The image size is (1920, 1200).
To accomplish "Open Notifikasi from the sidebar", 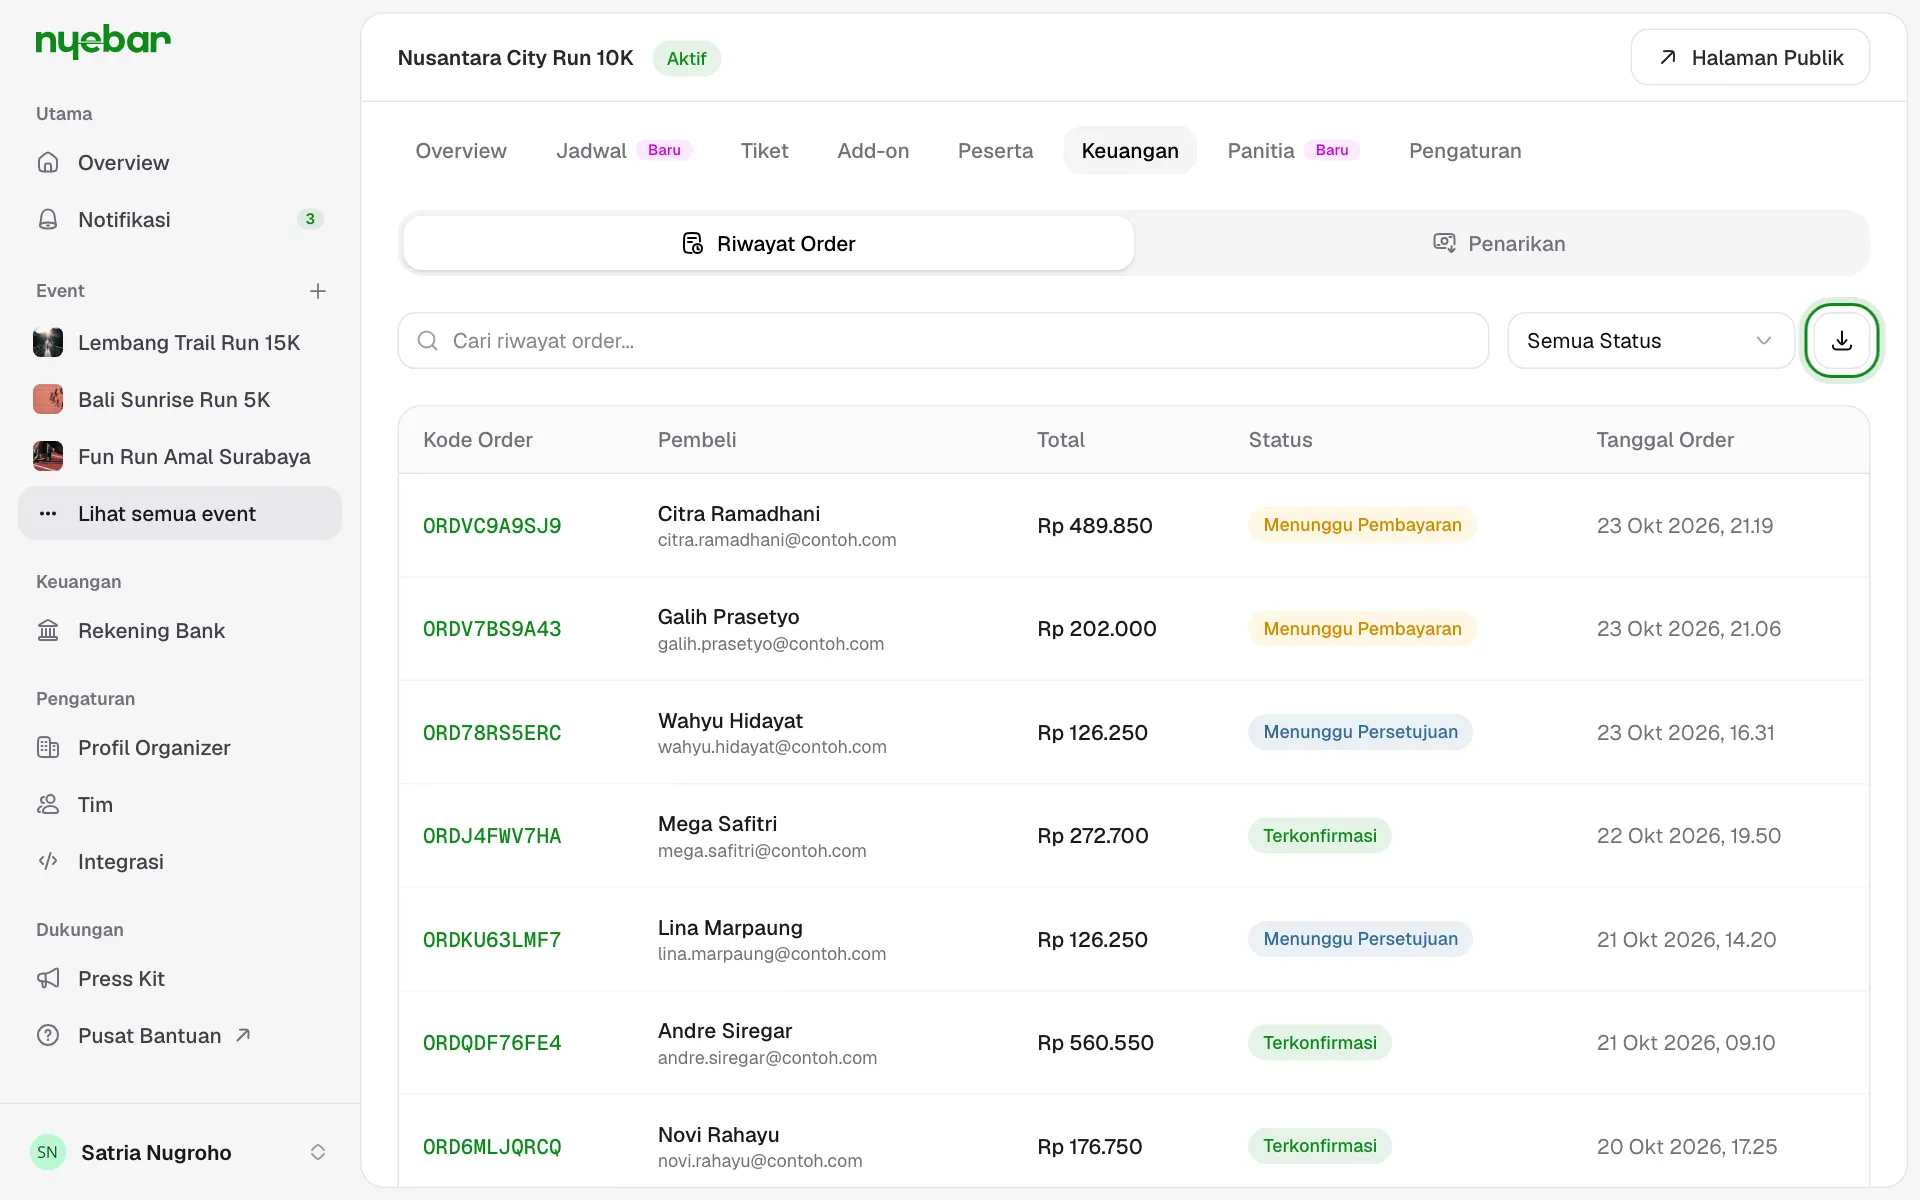I will click(x=180, y=219).
